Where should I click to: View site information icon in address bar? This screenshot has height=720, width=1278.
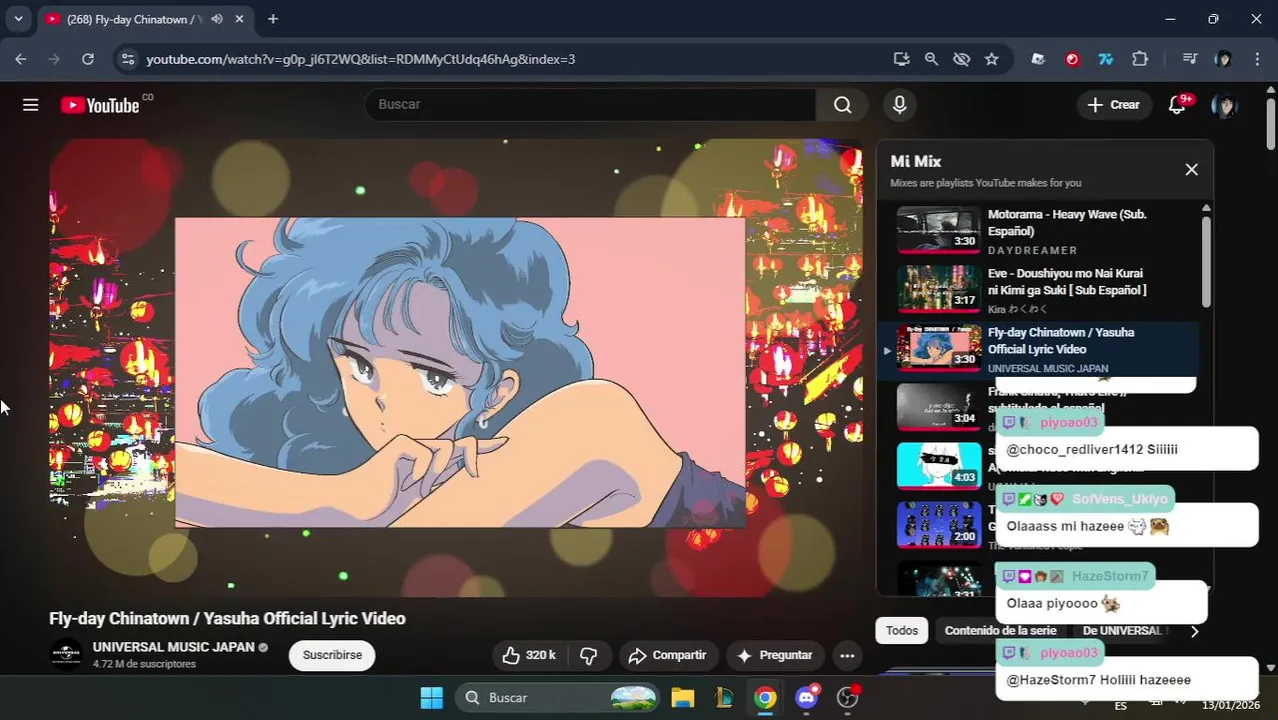coord(127,59)
